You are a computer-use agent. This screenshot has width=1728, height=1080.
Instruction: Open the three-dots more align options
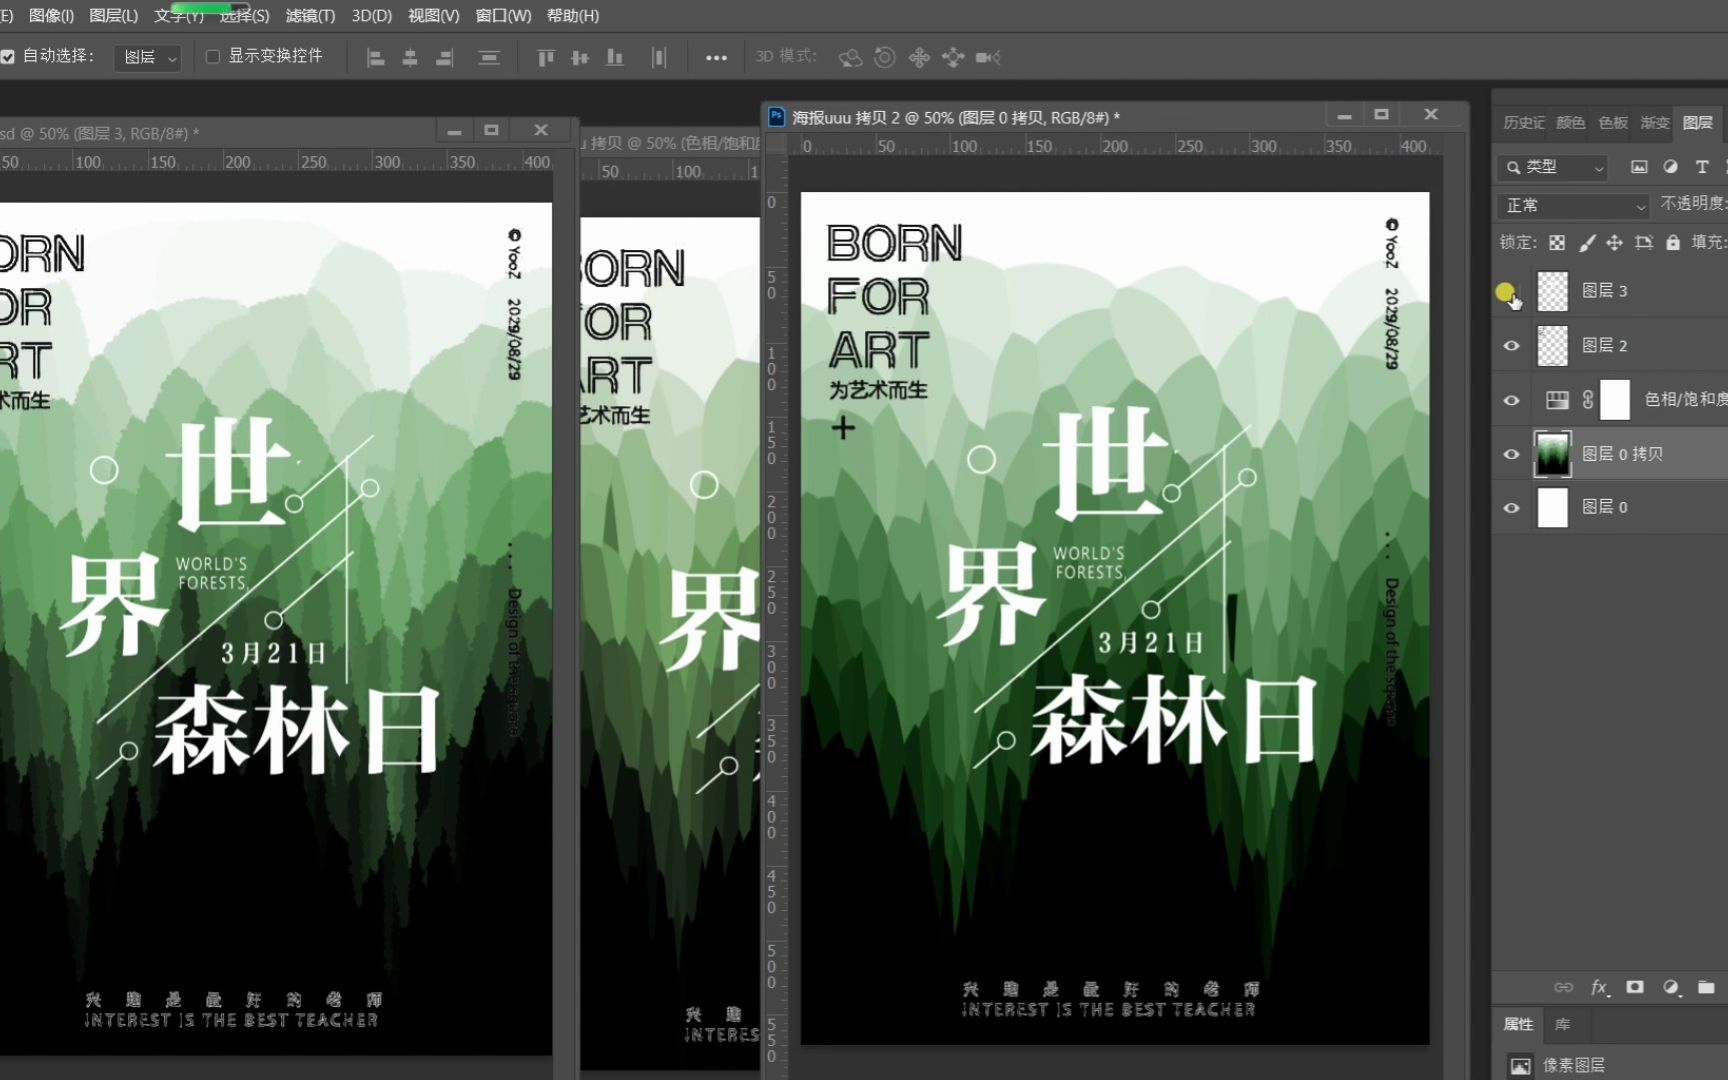tap(716, 58)
